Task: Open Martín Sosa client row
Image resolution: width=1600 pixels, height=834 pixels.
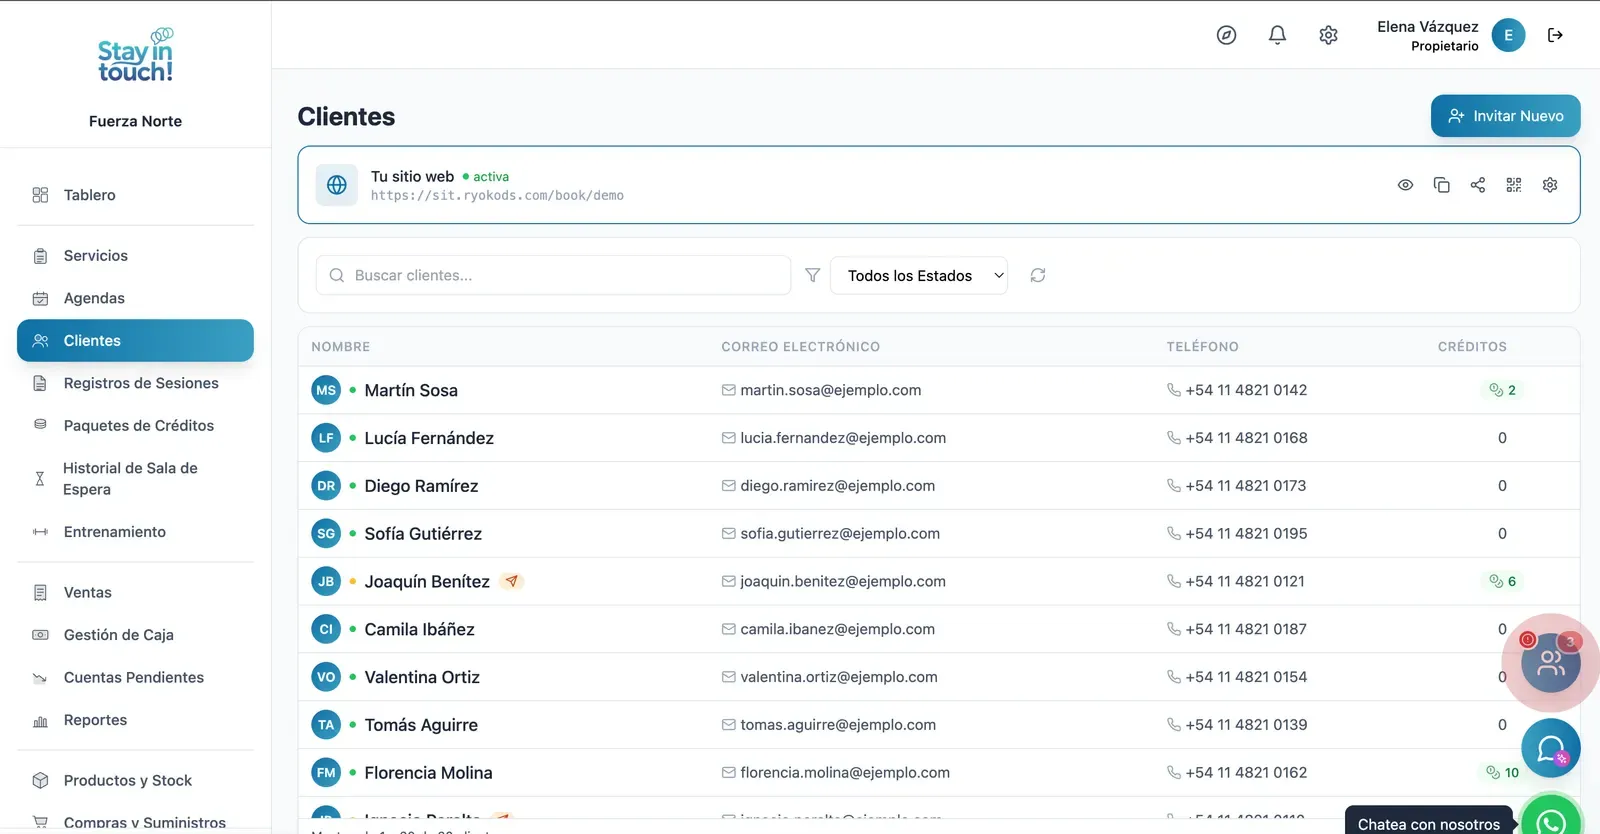Action: click(x=938, y=390)
